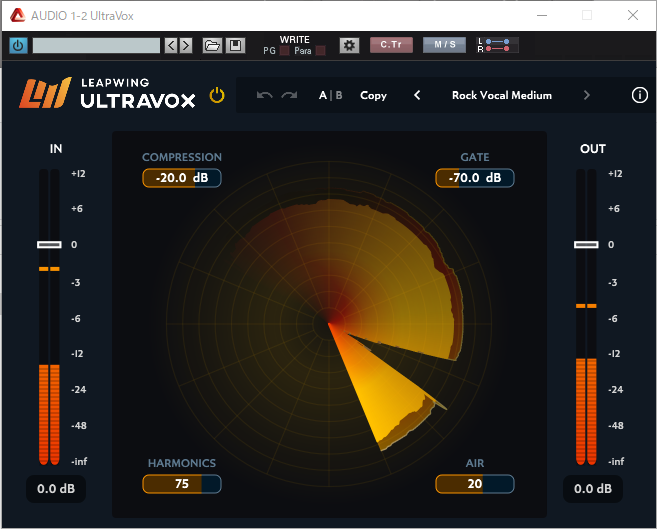Click the AIR label
This screenshot has height=529, width=657.
(475, 463)
